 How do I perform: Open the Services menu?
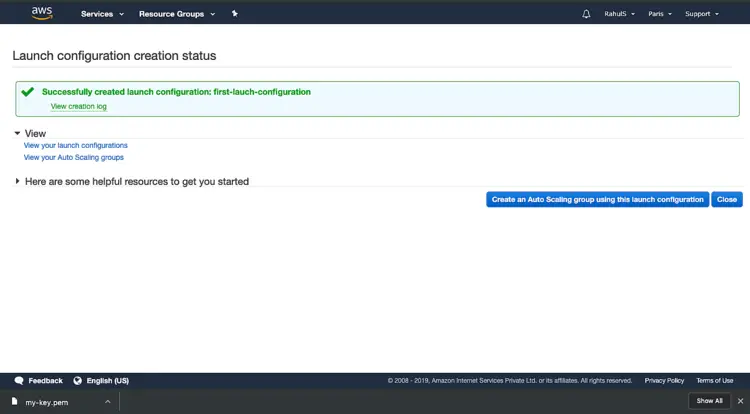pos(102,14)
